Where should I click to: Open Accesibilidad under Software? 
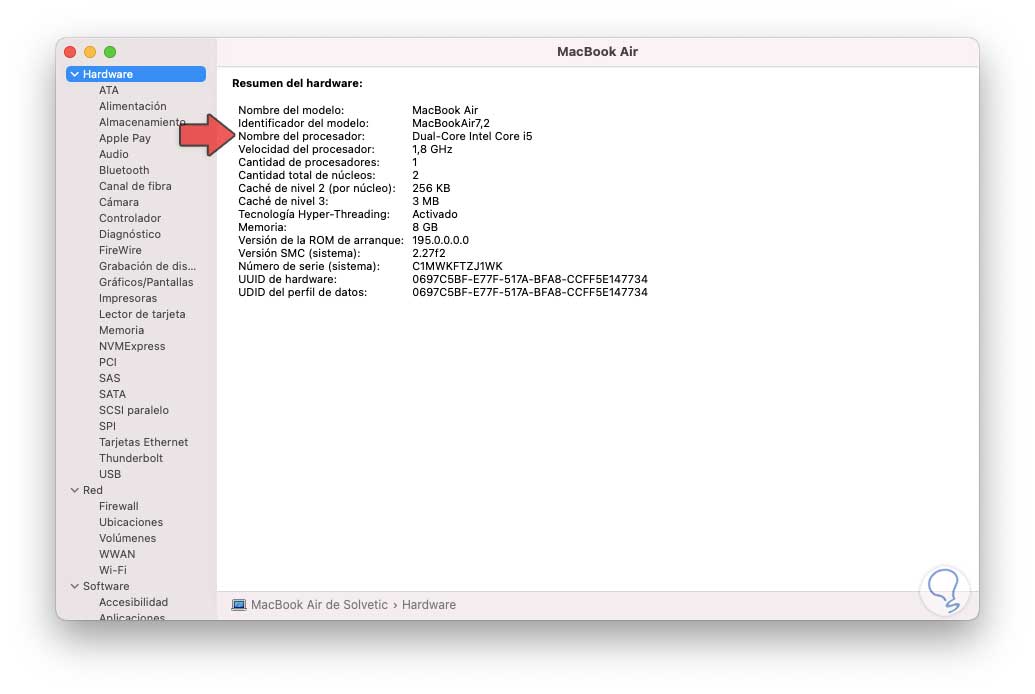tap(133, 602)
